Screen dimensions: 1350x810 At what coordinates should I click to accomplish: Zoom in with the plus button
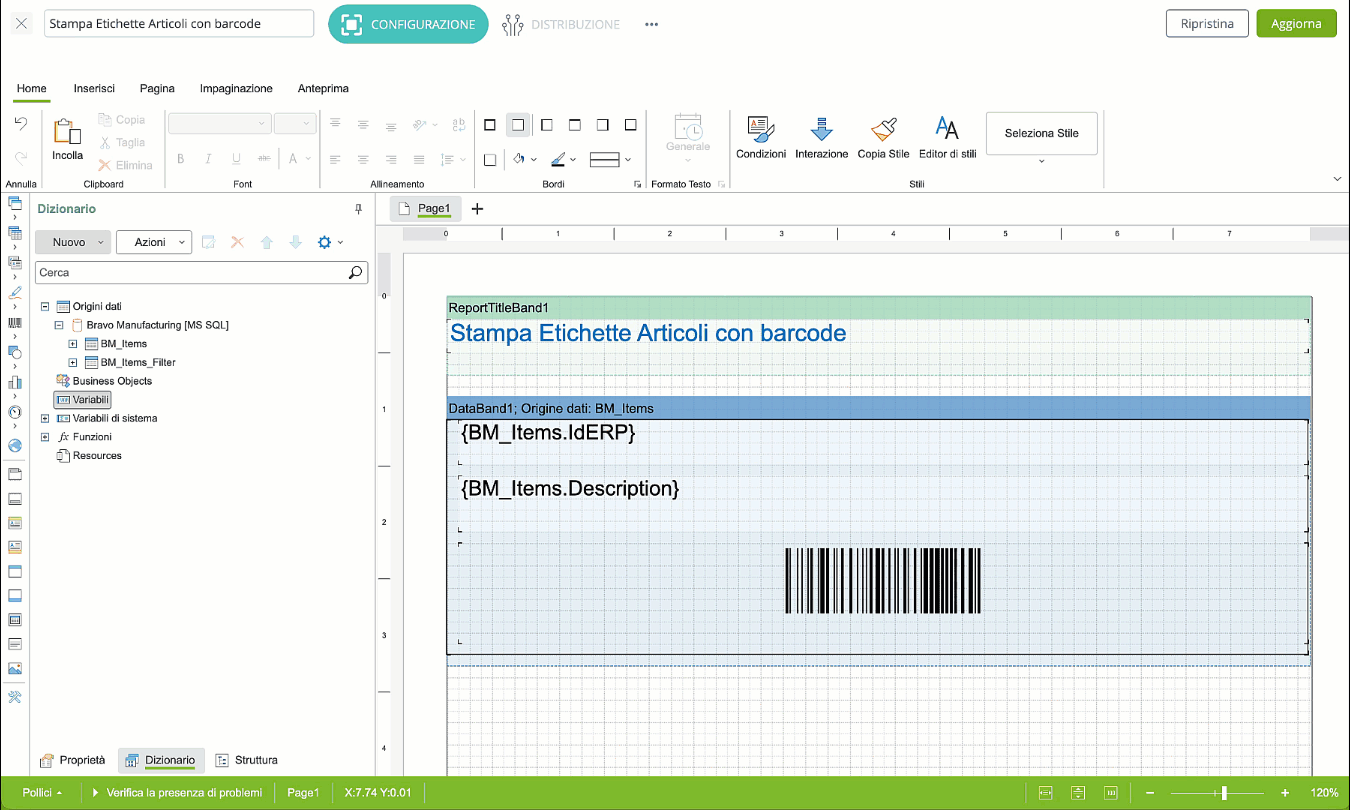pyautogui.click(x=1285, y=792)
